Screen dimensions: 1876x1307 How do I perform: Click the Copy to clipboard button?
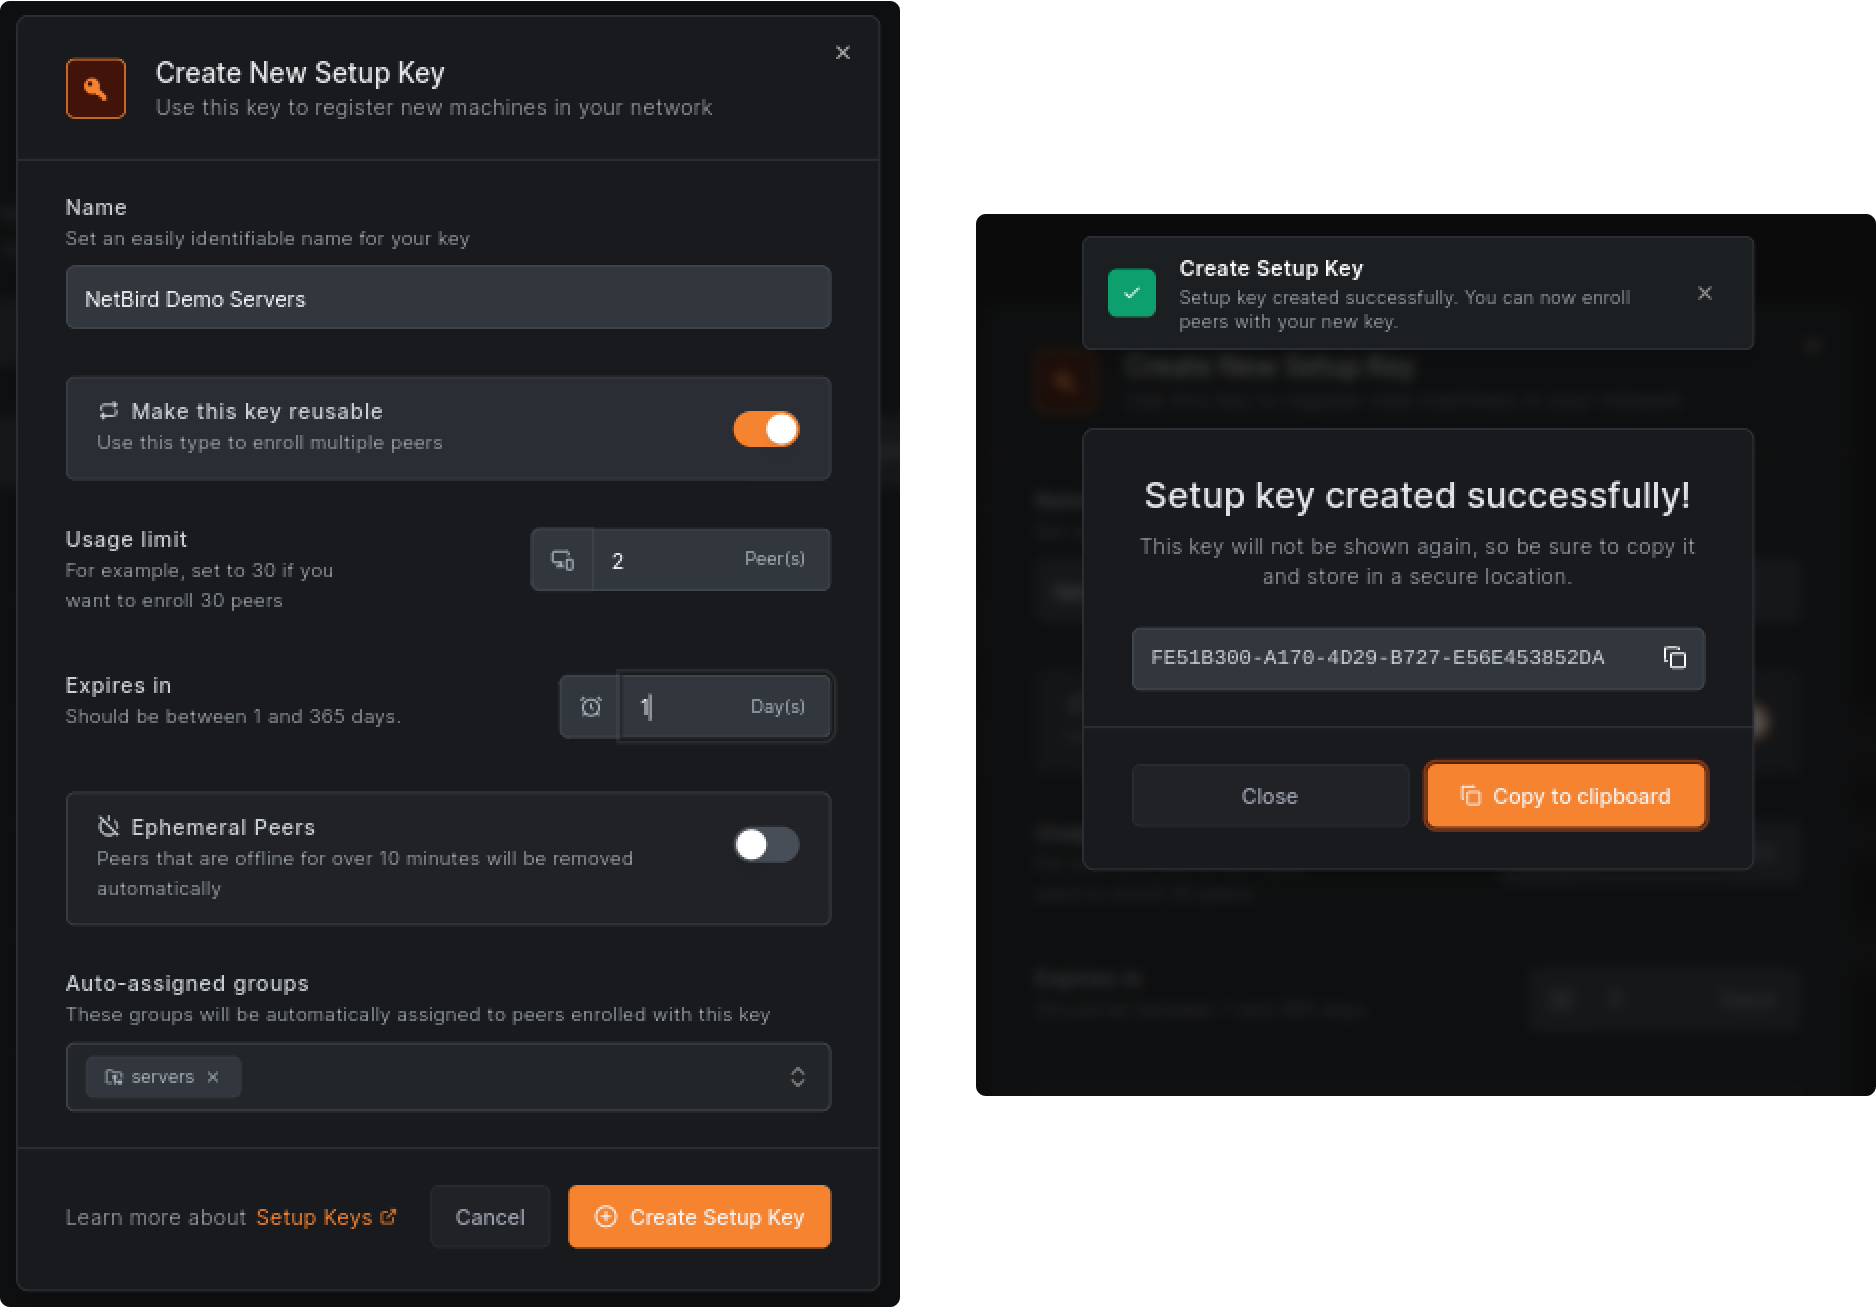pyautogui.click(x=1565, y=796)
